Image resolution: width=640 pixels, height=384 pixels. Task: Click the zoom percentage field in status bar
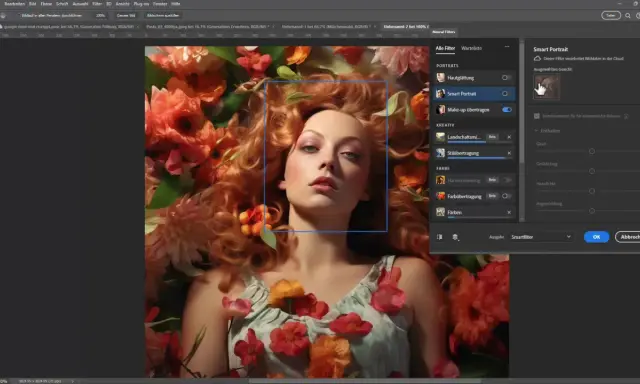point(4,381)
